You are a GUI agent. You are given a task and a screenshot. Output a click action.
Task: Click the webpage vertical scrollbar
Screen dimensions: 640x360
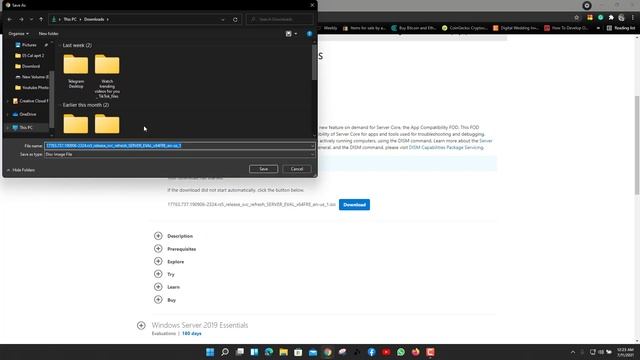point(637,145)
